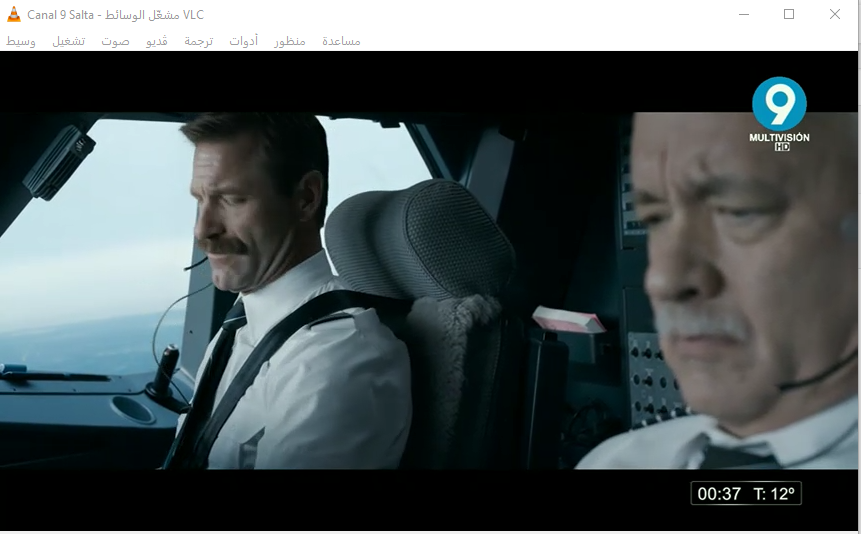Click the Canal 9 Salta window title
This screenshot has width=861, height=534.
(115, 15)
